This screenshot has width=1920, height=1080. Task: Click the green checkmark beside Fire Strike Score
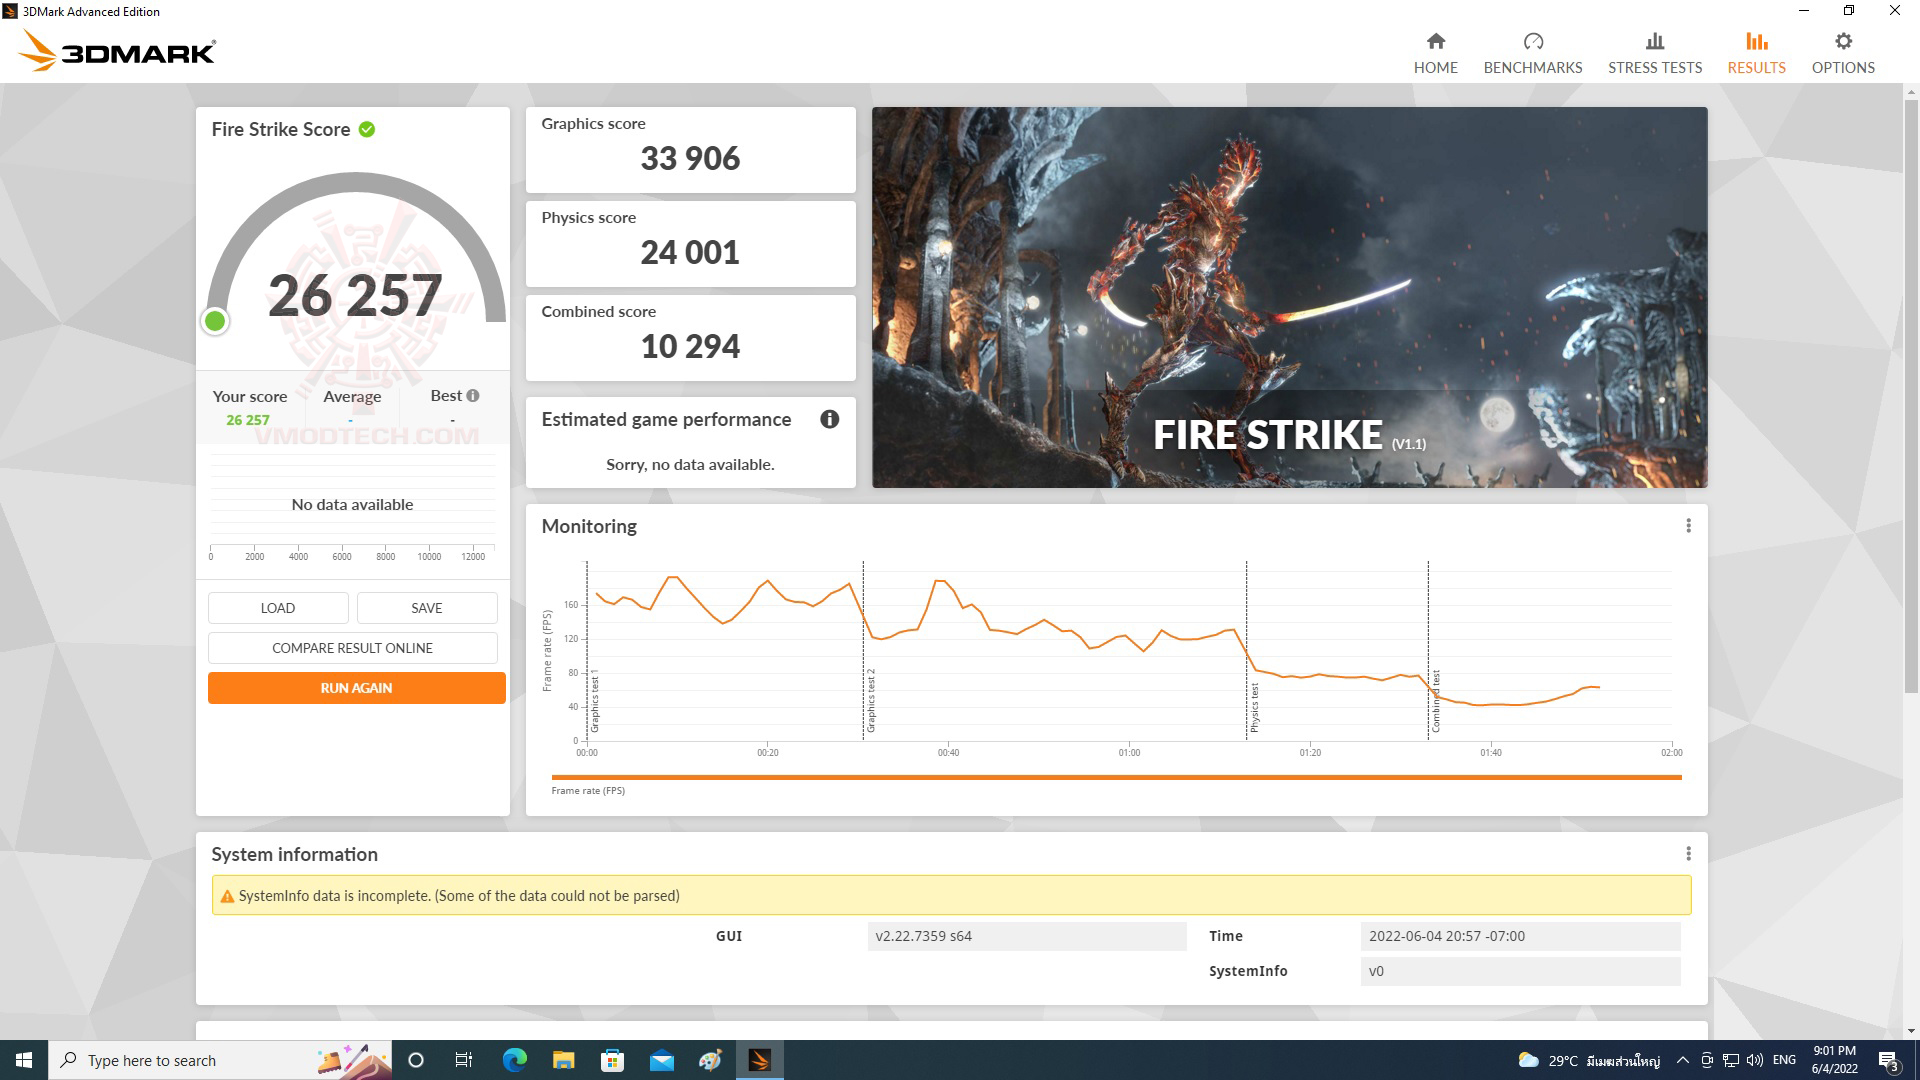(x=365, y=129)
